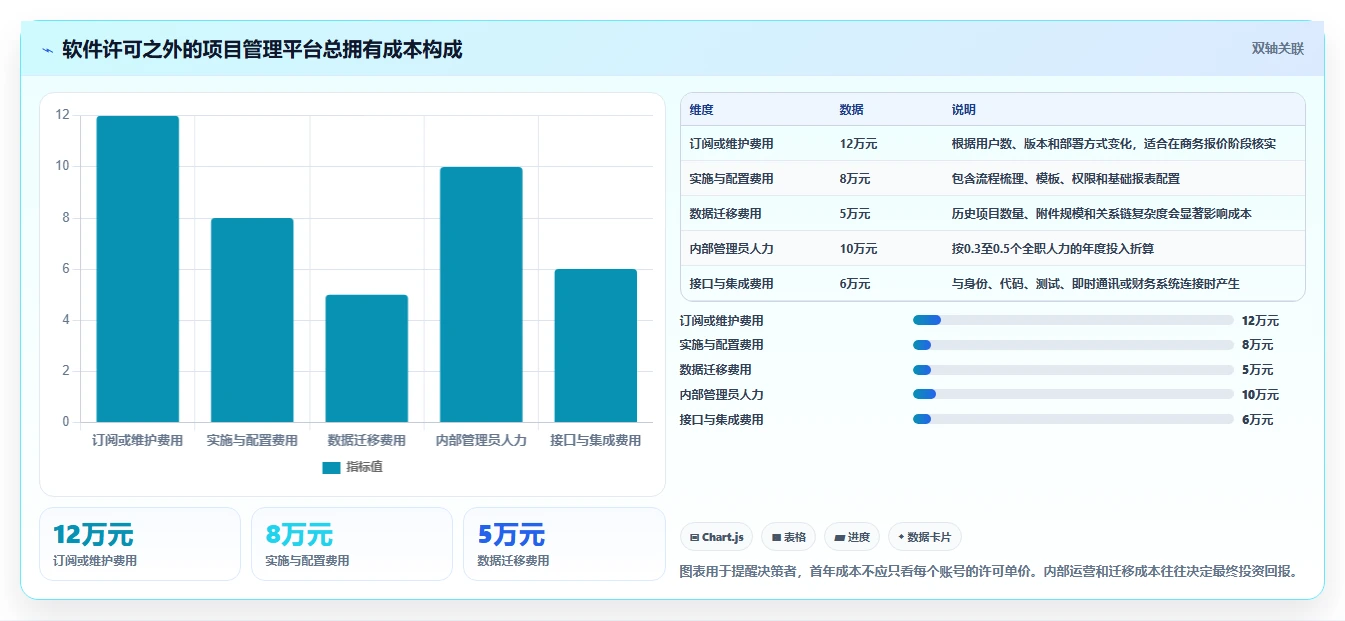The width and height of the screenshot is (1345, 621).
Task: Click the Chart.js tag chip
Action: click(x=717, y=537)
